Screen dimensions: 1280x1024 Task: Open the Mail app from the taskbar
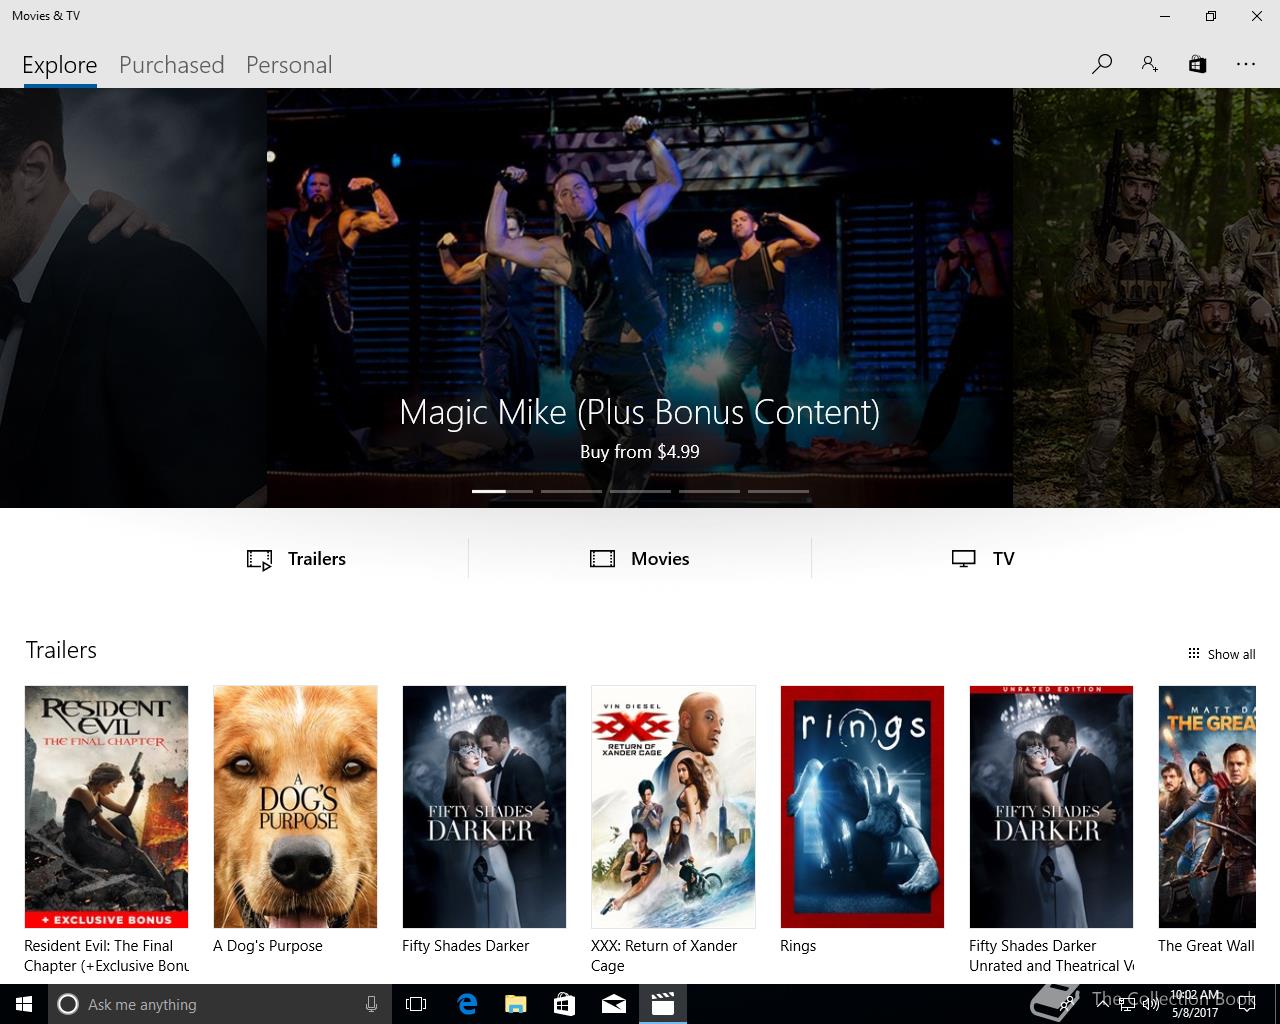[614, 1004]
